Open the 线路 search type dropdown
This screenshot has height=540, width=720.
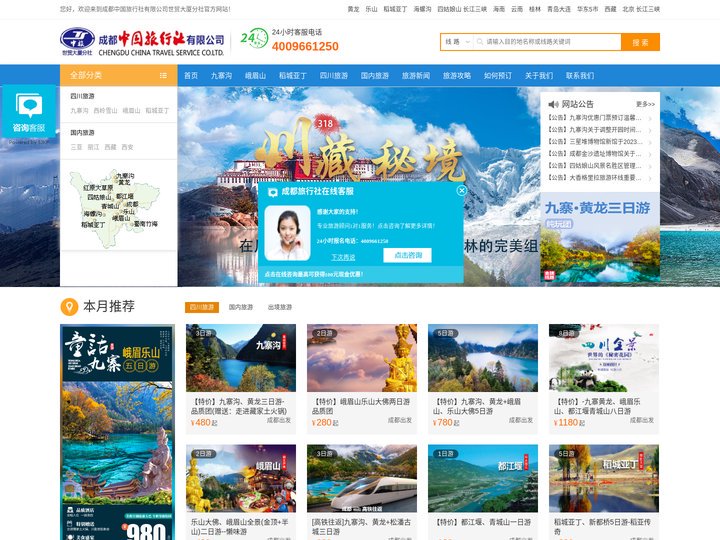pos(457,42)
